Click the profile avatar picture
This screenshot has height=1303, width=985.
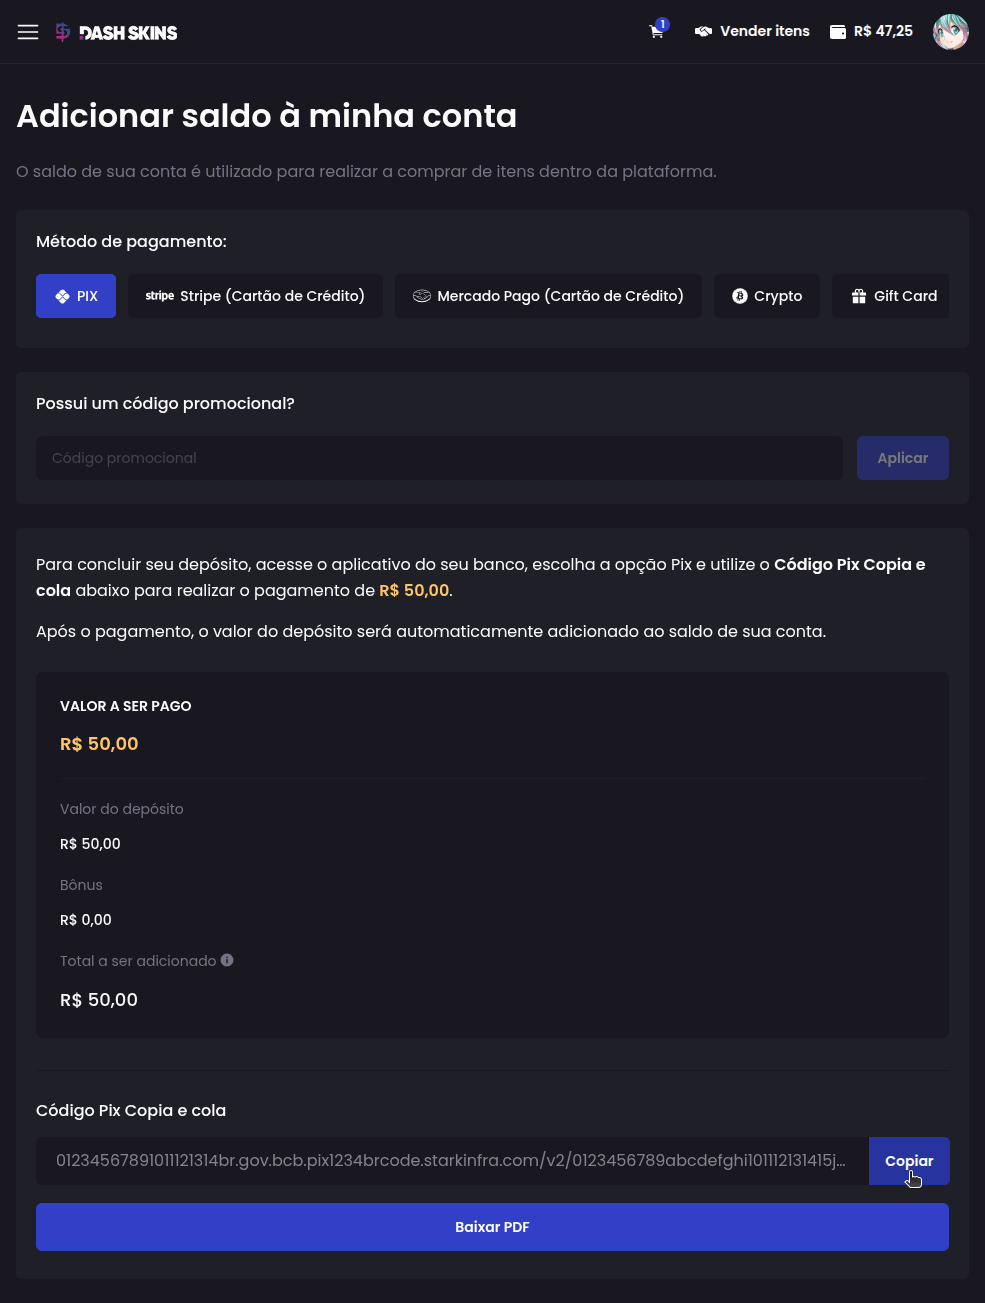[x=950, y=31]
